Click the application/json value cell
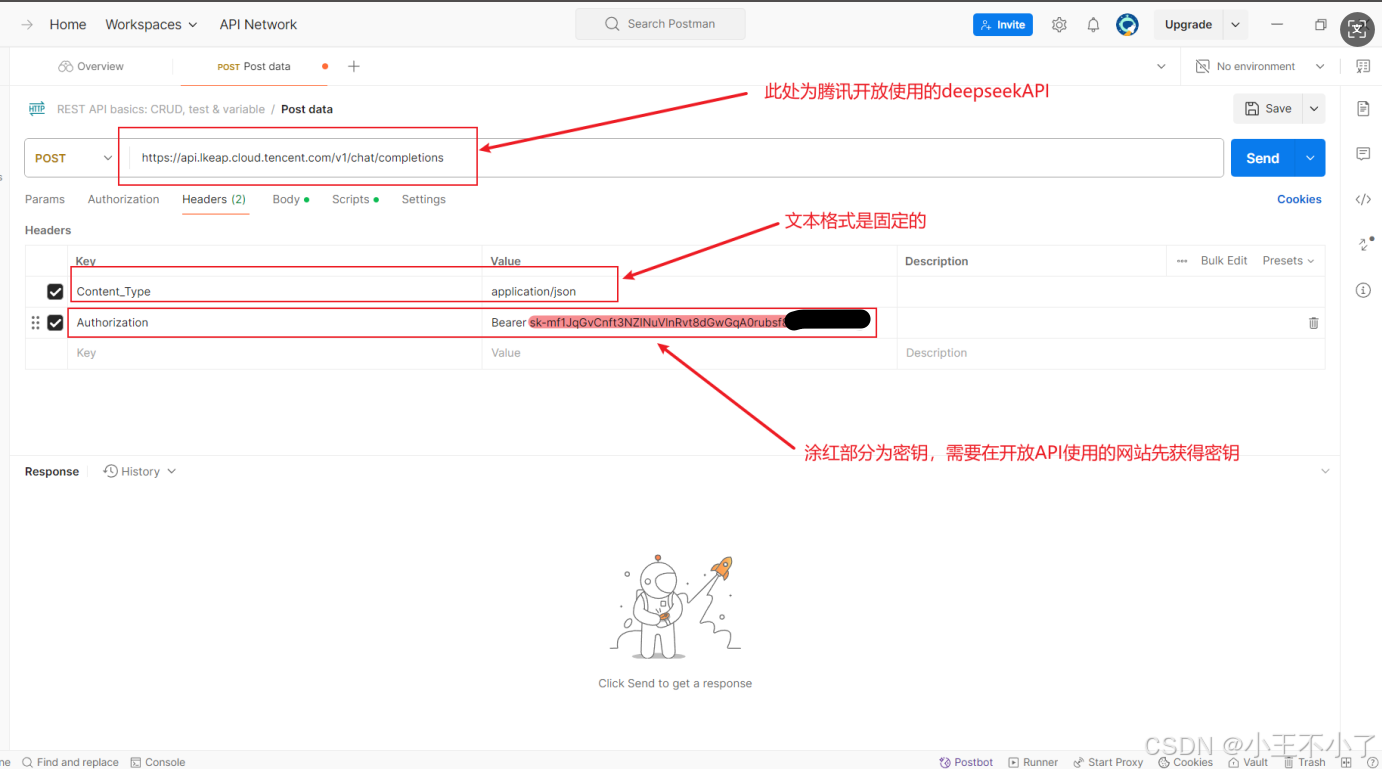1382x769 pixels. click(x=690, y=292)
